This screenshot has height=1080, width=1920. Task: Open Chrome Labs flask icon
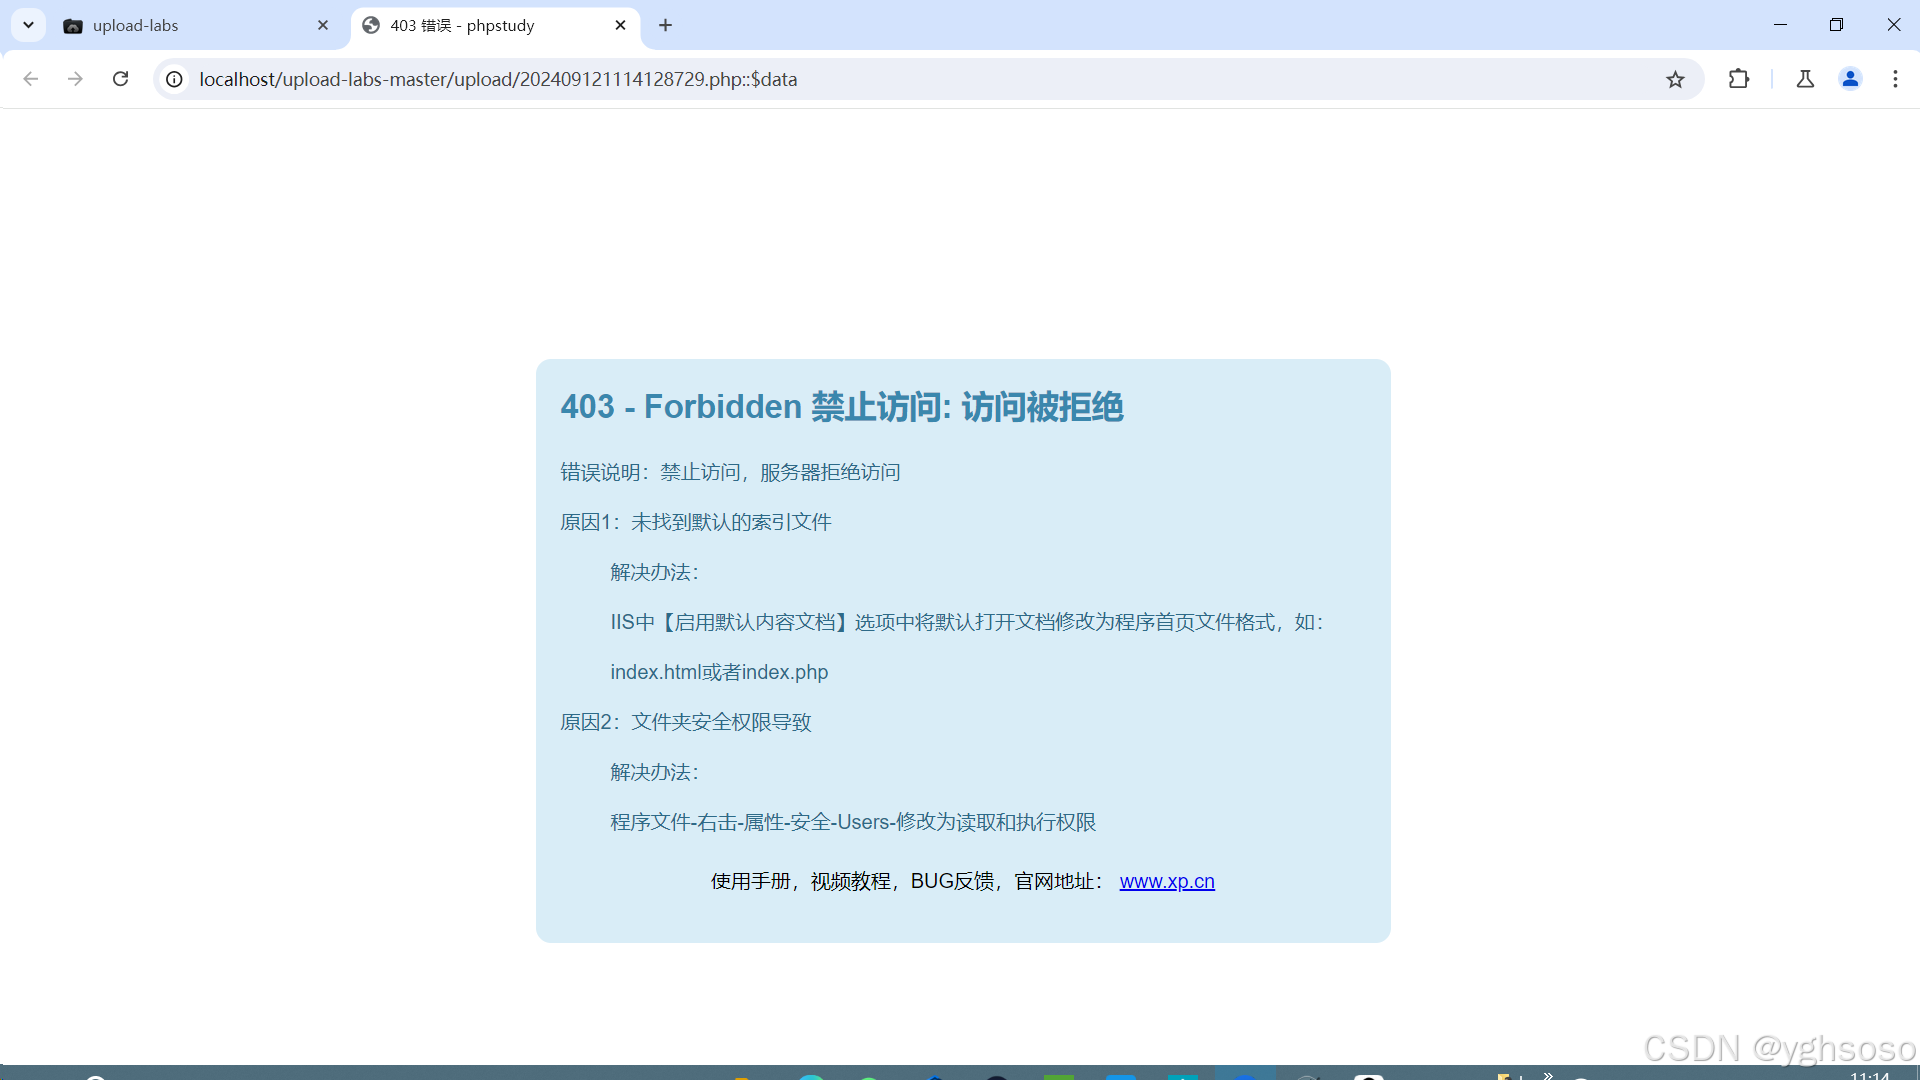(x=1805, y=79)
